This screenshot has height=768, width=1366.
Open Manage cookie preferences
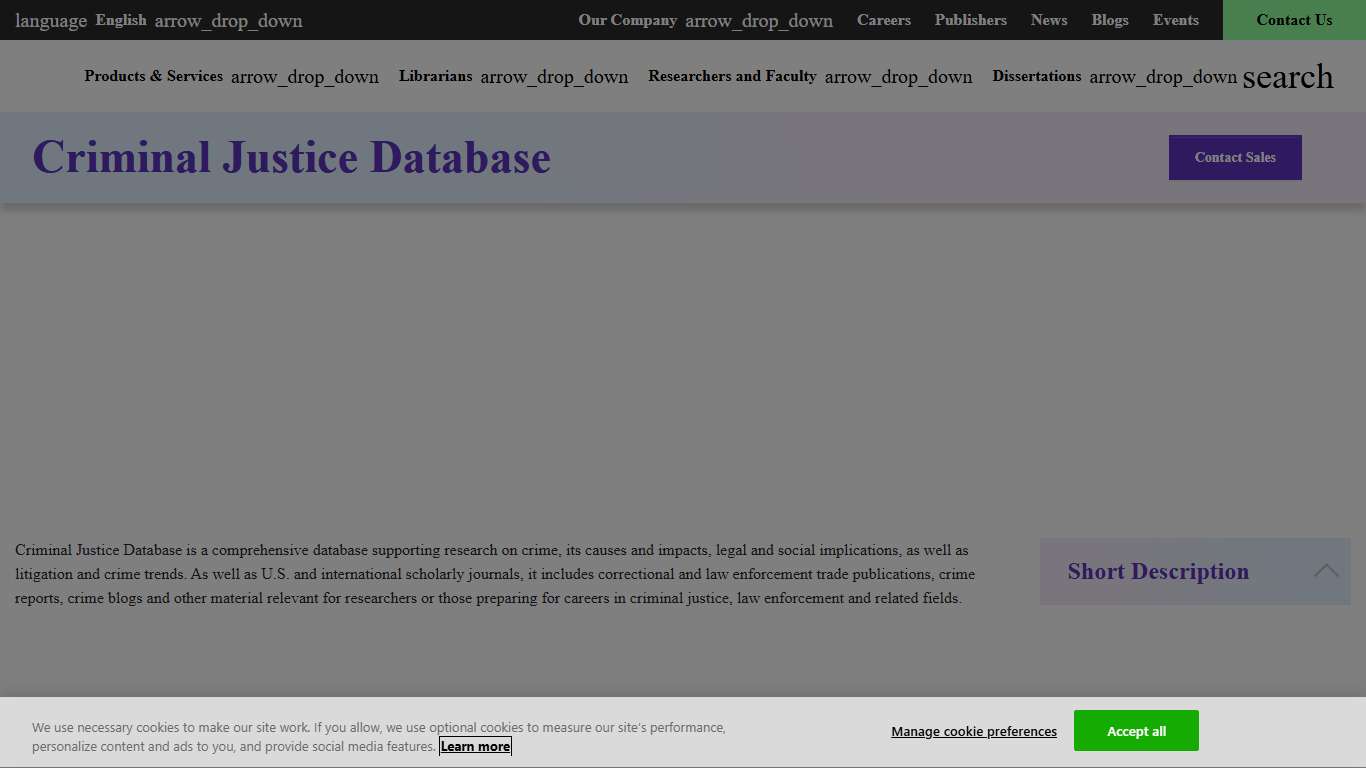pyautogui.click(x=973, y=731)
